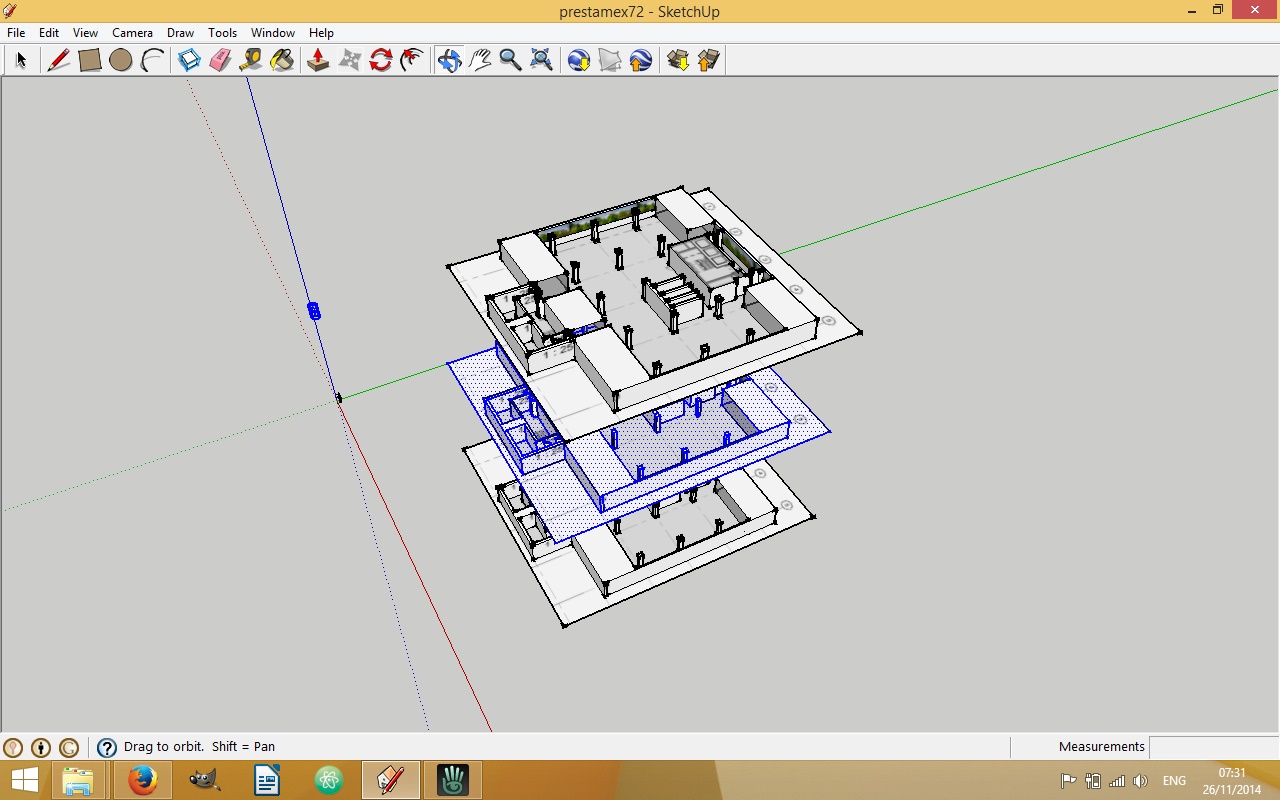Click the geo-location status icon
Image resolution: width=1280 pixels, height=800 pixels.
pyautogui.click(x=13, y=747)
